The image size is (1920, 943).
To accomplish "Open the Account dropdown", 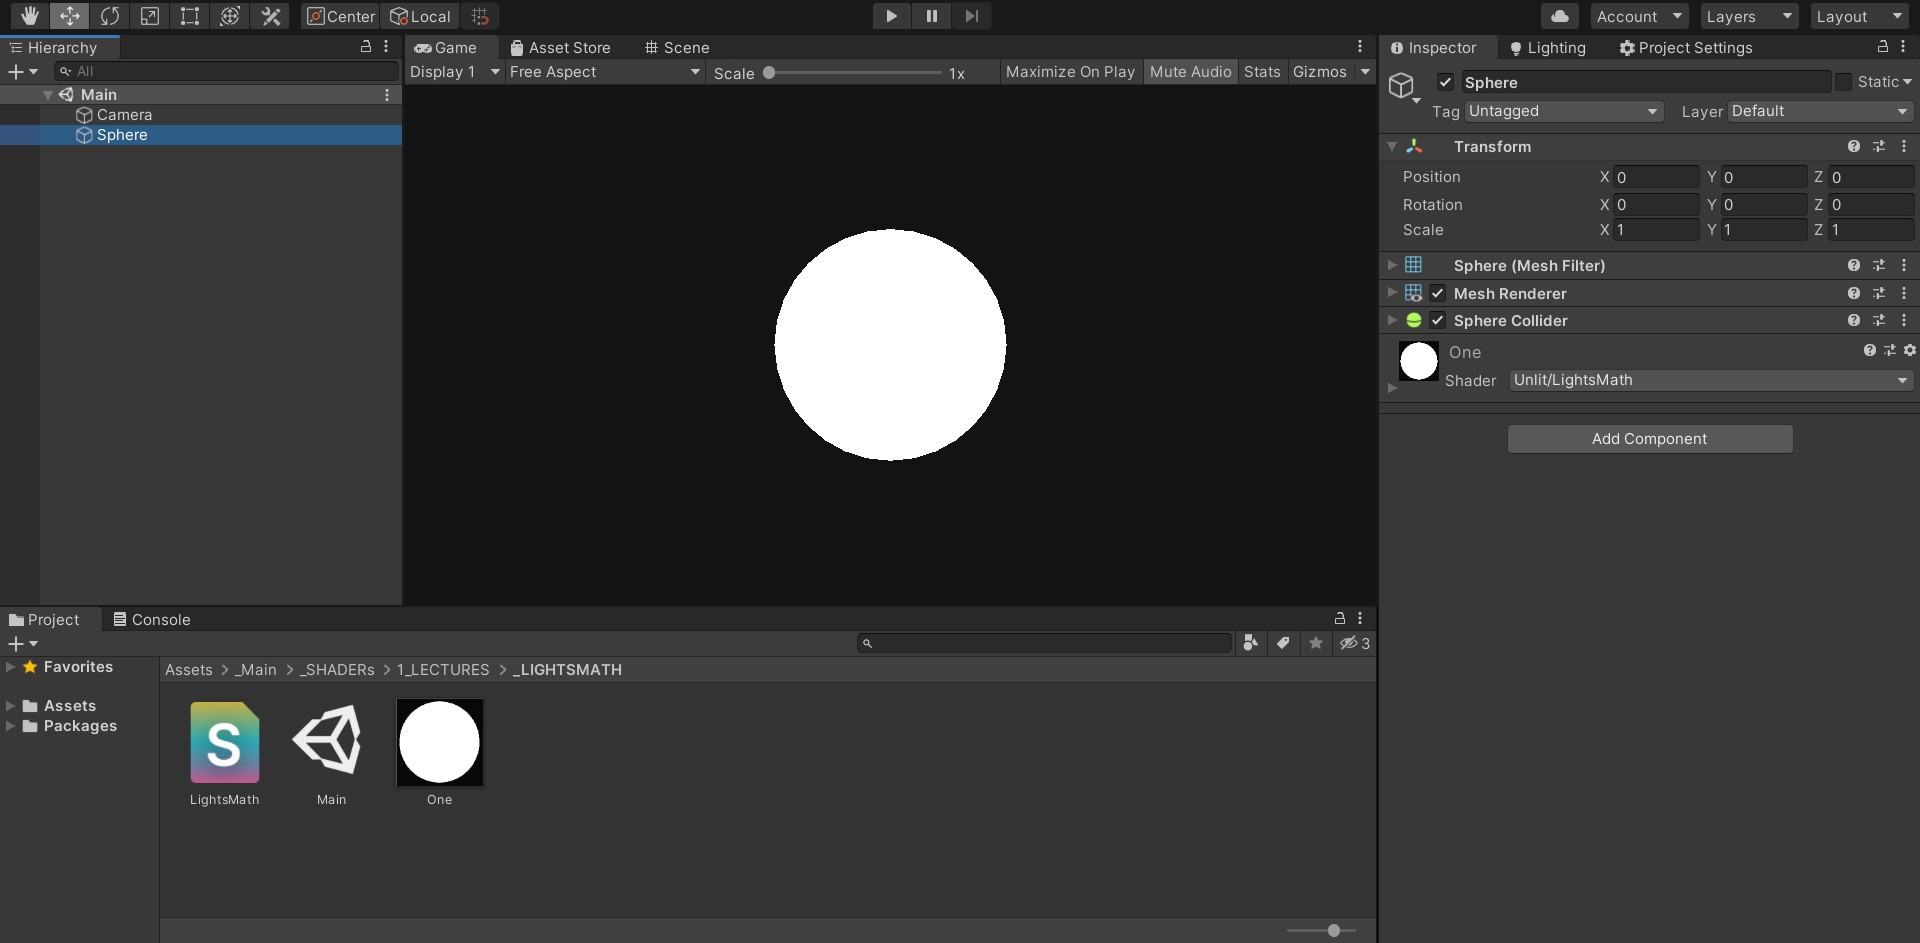I will [1640, 16].
